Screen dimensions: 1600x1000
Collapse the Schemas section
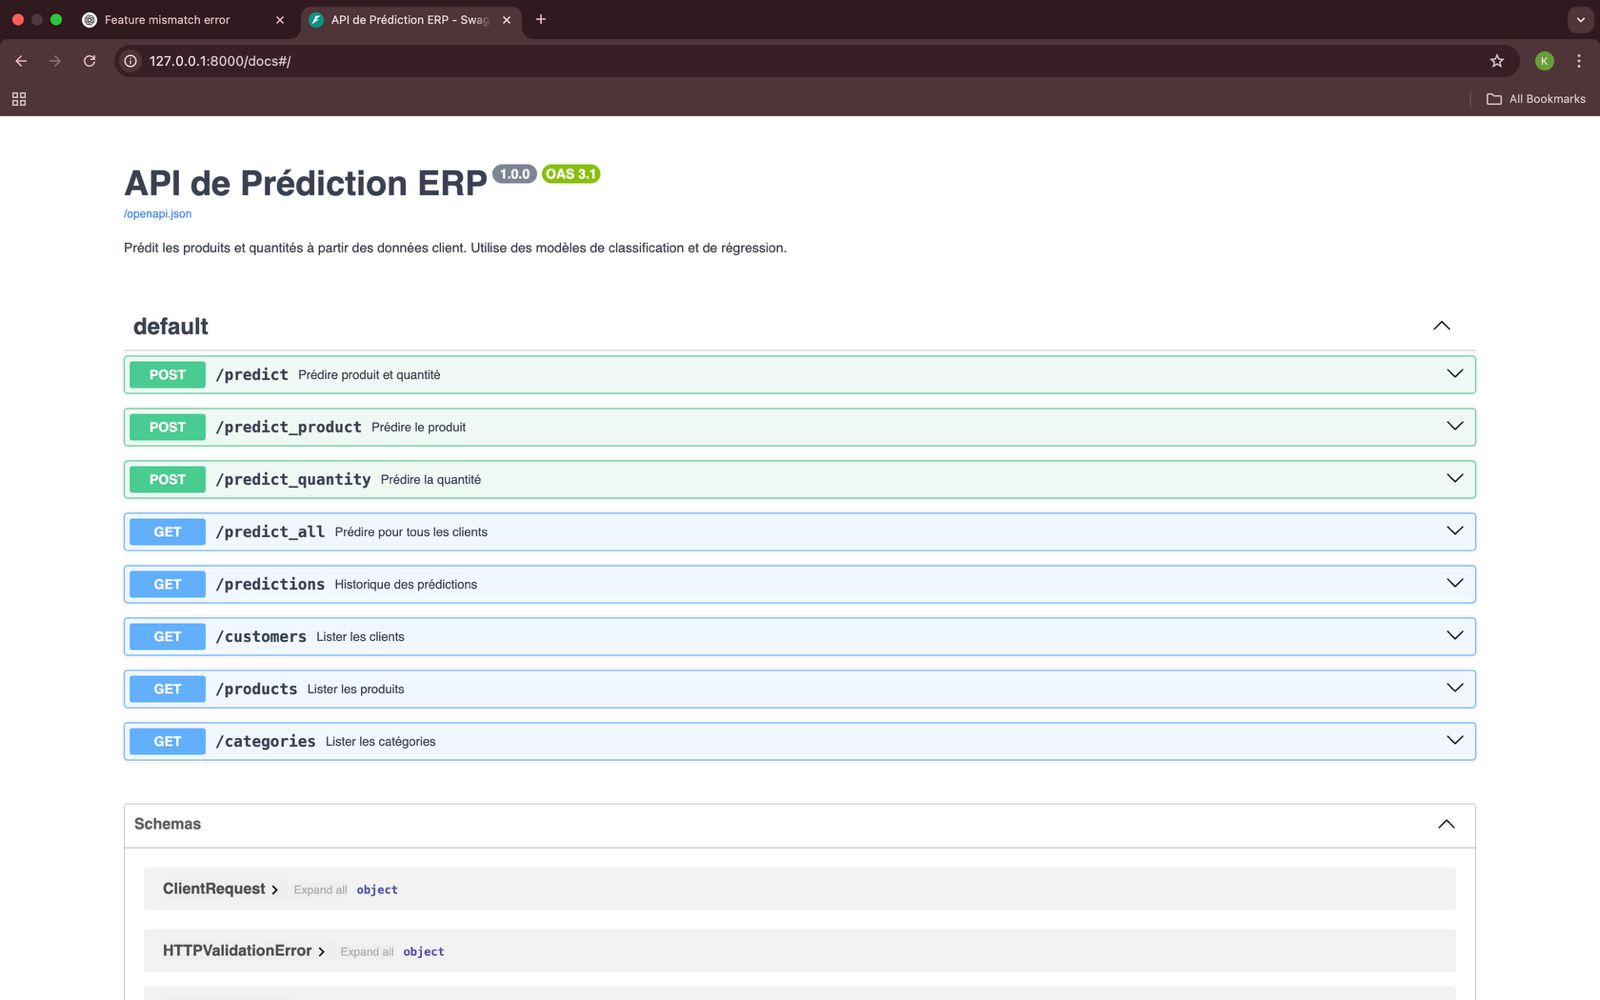1445,824
